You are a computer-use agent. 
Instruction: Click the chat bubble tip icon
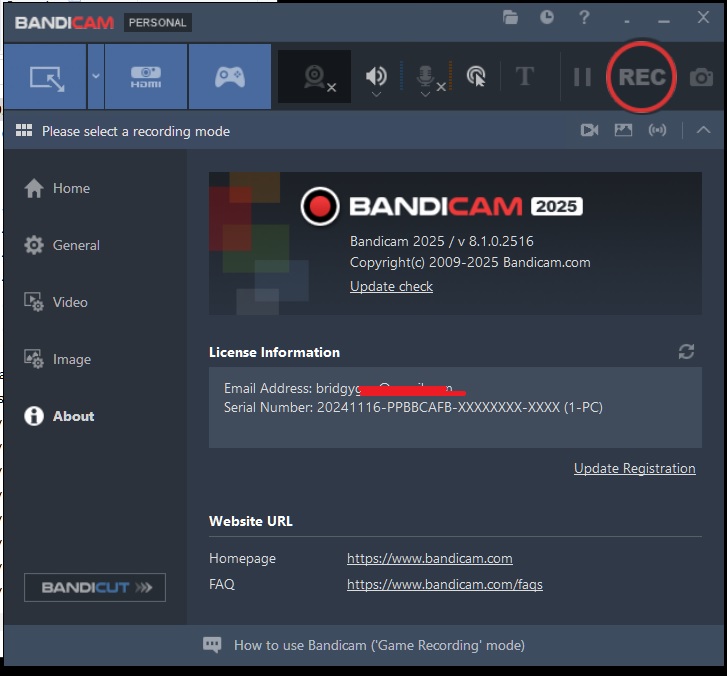[212, 644]
